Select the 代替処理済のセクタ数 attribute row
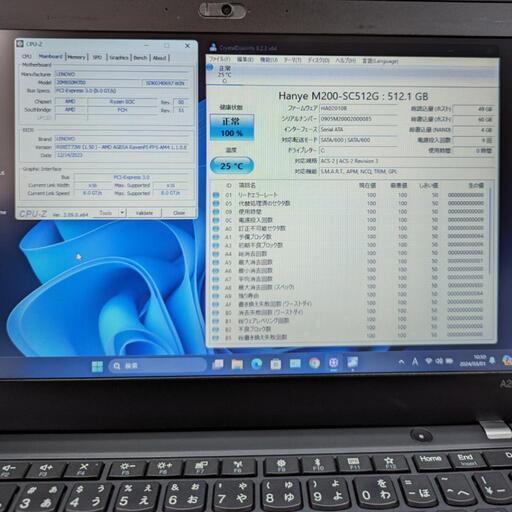Viewport: 512px width, 512px height. [x=348, y=203]
